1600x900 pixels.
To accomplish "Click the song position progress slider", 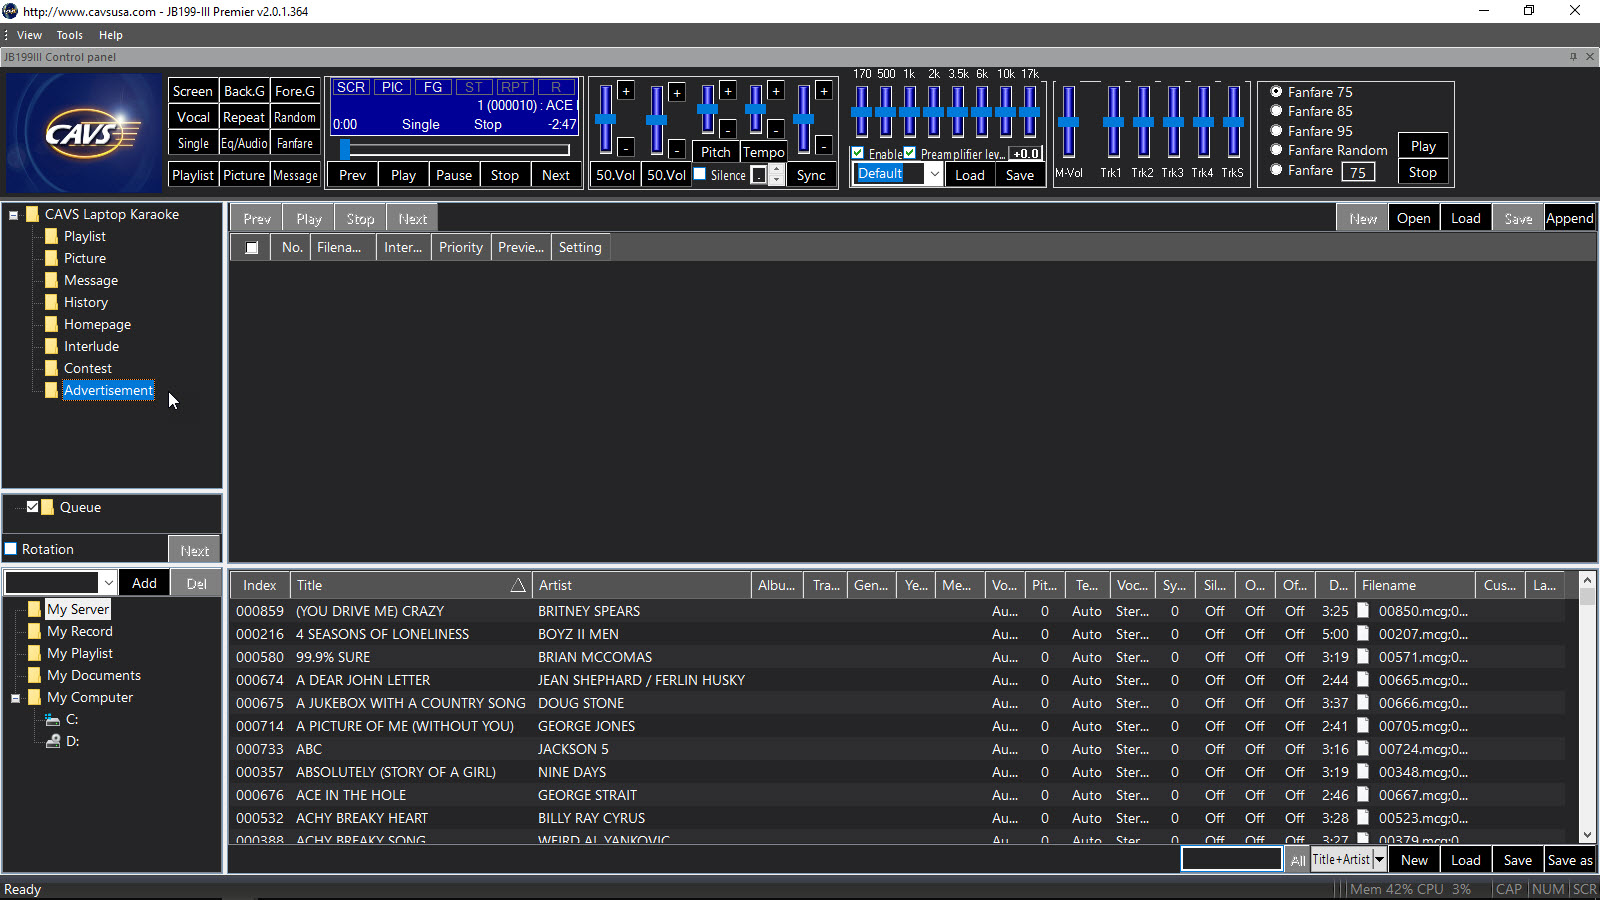I will [x=456, y=150].
